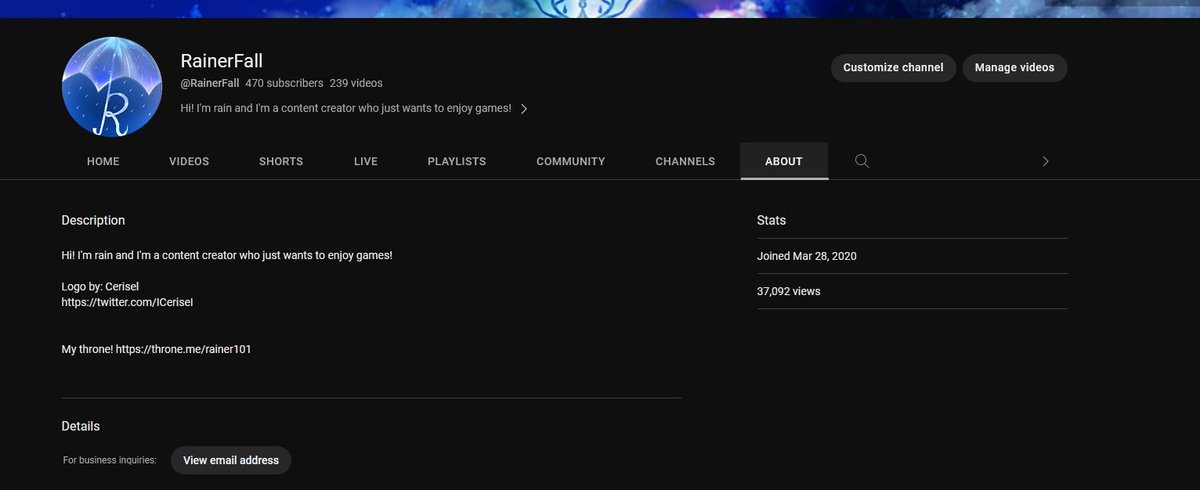Click the search magnifier icon in channel tabs
The image size is (1200, 490).
(862, 161)
